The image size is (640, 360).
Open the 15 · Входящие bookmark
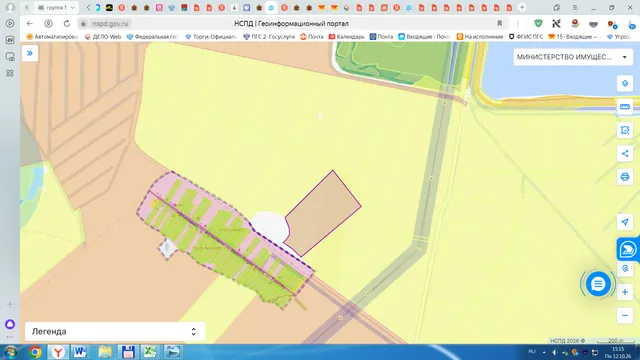coord(575,37)
